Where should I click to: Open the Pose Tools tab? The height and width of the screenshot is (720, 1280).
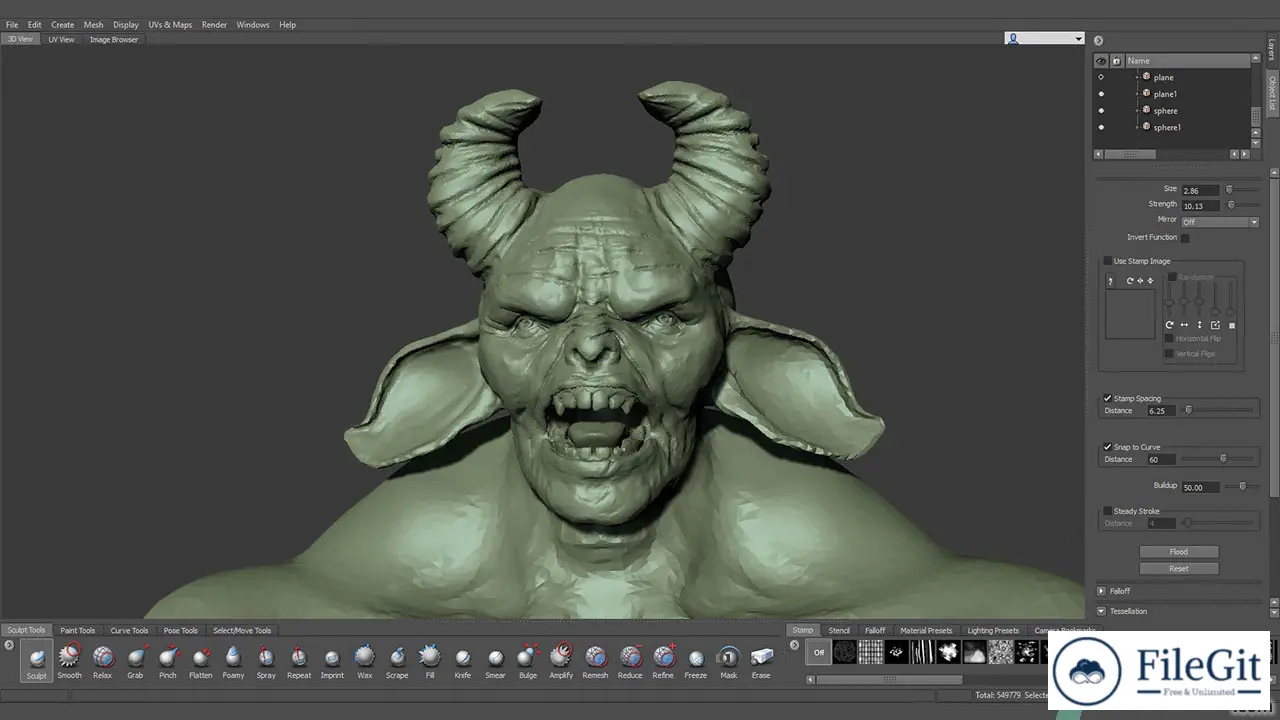point(181,630)
